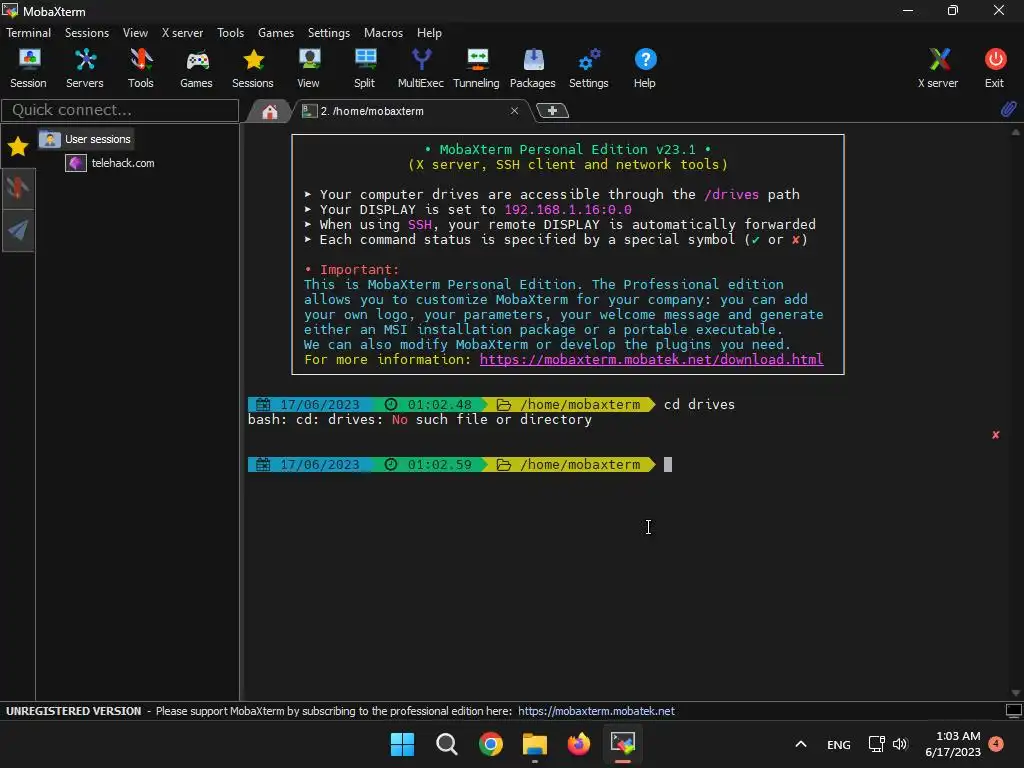The width and height of the screenshot is (1024, 768).
Task: Close the /home/mobaxterm terminal tab
Action: point(515,111)
